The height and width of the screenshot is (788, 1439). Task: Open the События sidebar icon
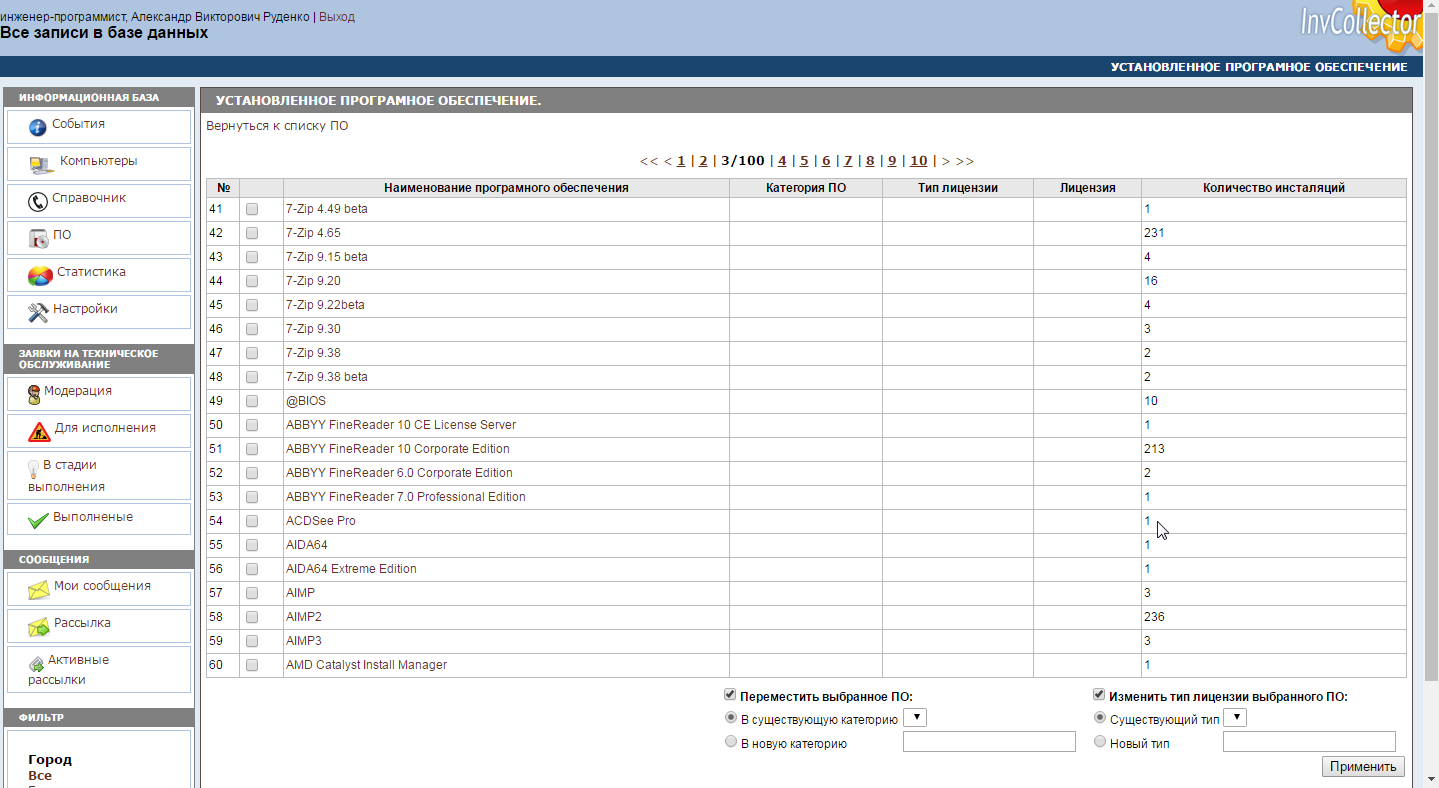tap(38, 127)
